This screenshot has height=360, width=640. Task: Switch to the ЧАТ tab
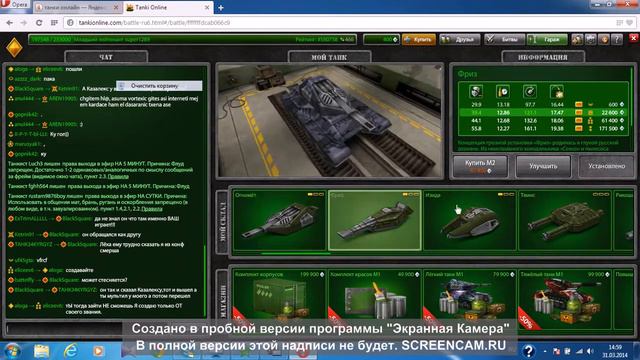(106, 57)
